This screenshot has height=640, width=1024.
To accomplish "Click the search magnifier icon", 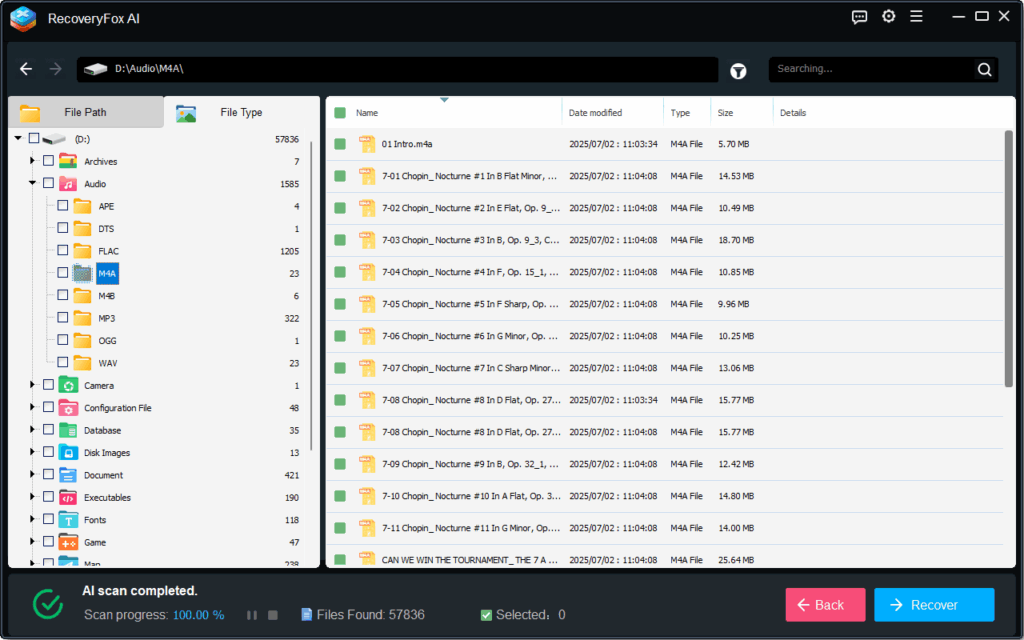I will click(x=984, y=69).
